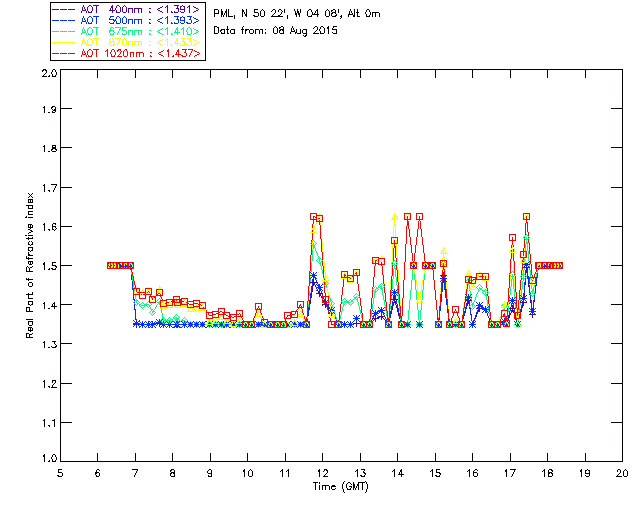Viewport: 640px width, 512px height.
Task: Select the AOT 675nm legend entry
Action: click(126, 31)
